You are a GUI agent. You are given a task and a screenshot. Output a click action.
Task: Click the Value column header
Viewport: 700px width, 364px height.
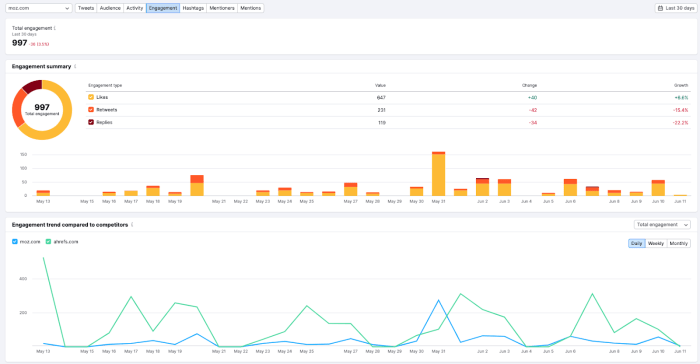[380, 85]
